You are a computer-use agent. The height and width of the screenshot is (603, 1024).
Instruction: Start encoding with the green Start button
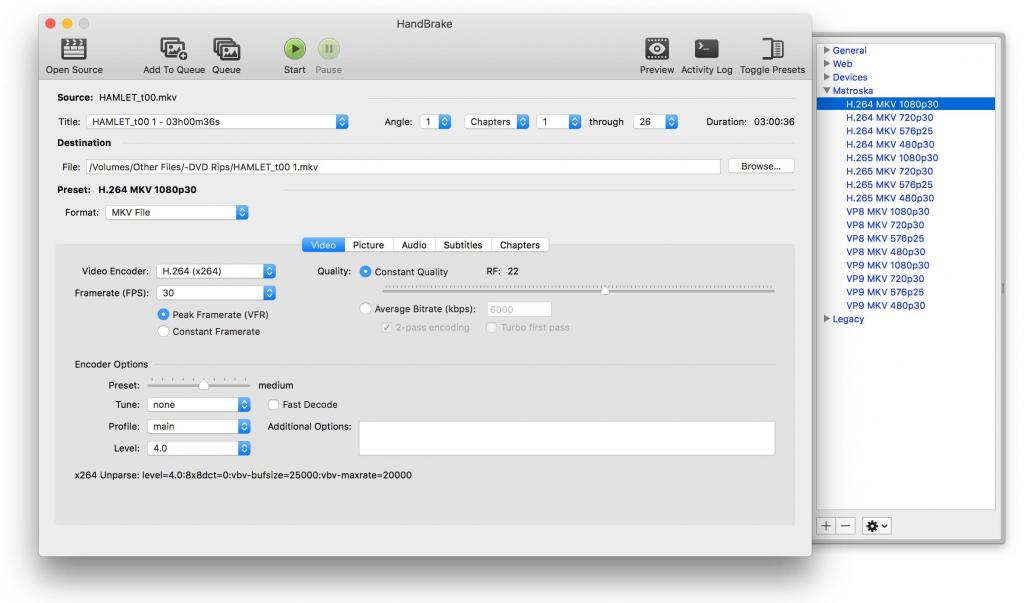pos(295,48)
